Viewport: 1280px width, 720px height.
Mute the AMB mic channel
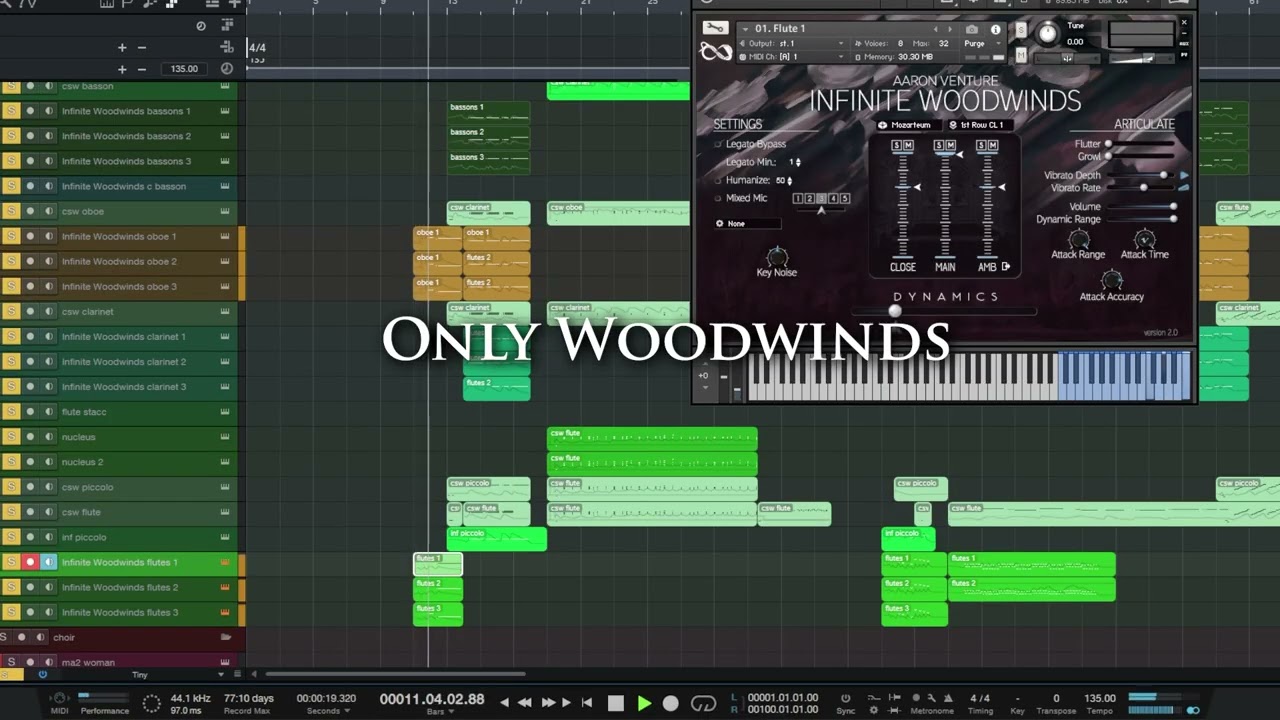tap(992, 146)
